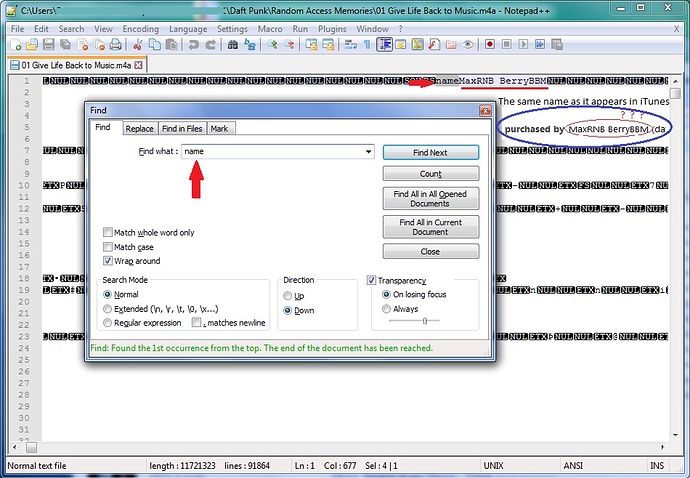Image resolution: width=690 pixels, height=478 pixels.
Task: Click the Close document toolbar icon
Action: pos(82,44)
